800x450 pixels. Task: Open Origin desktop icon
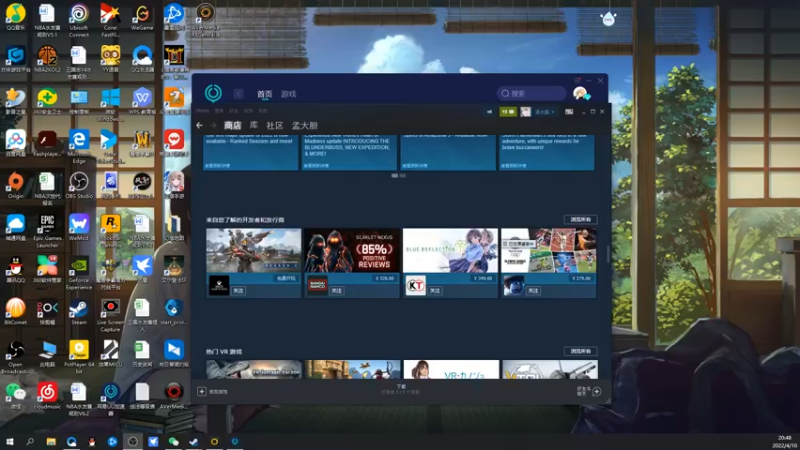pos(15,186)
